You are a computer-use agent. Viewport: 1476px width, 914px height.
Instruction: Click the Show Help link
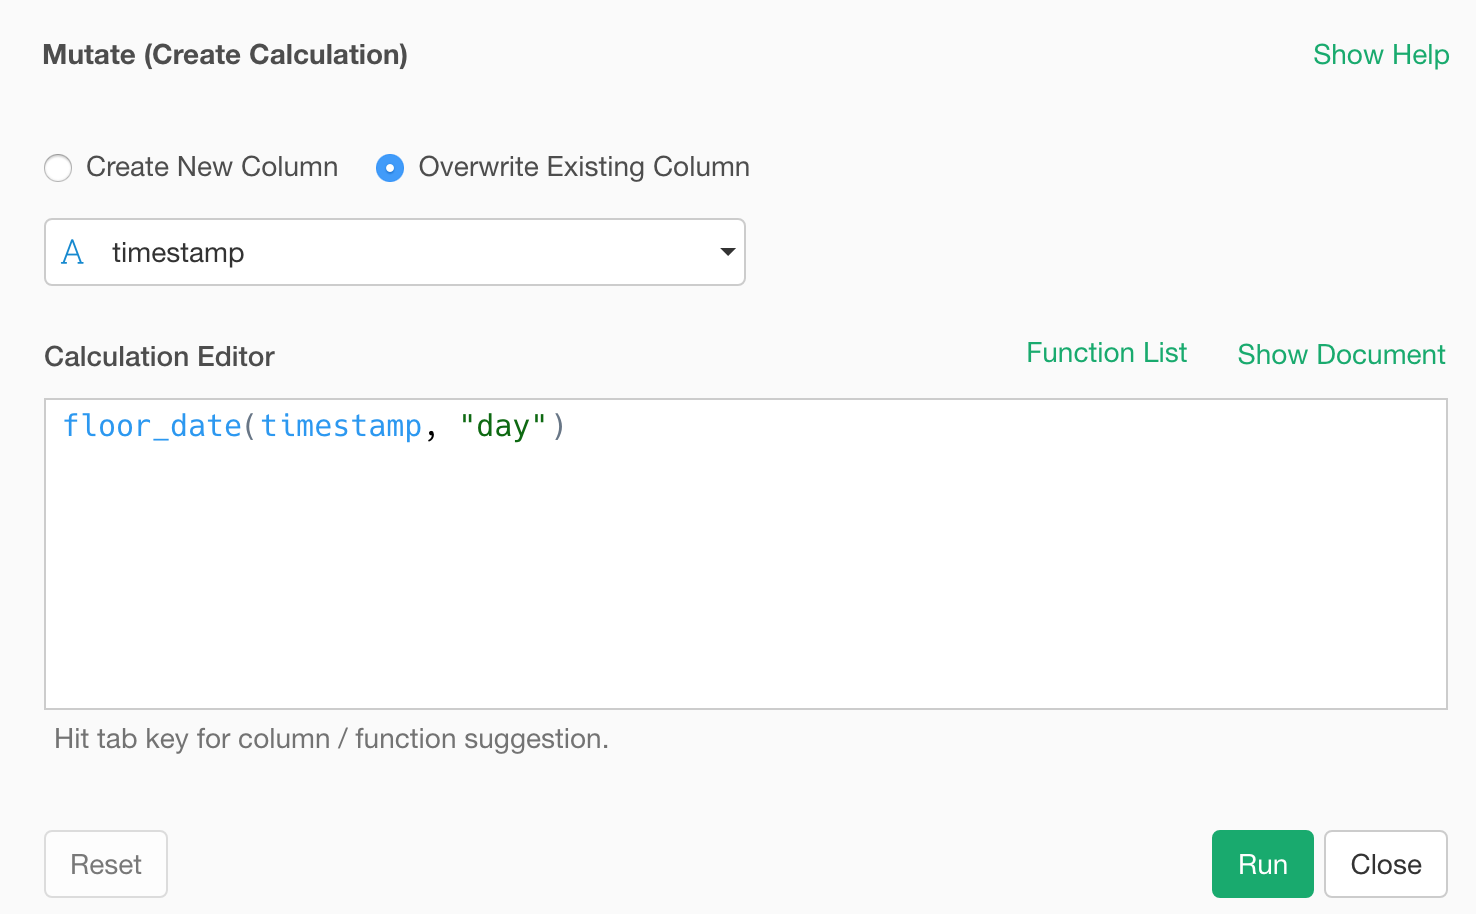1381,55
